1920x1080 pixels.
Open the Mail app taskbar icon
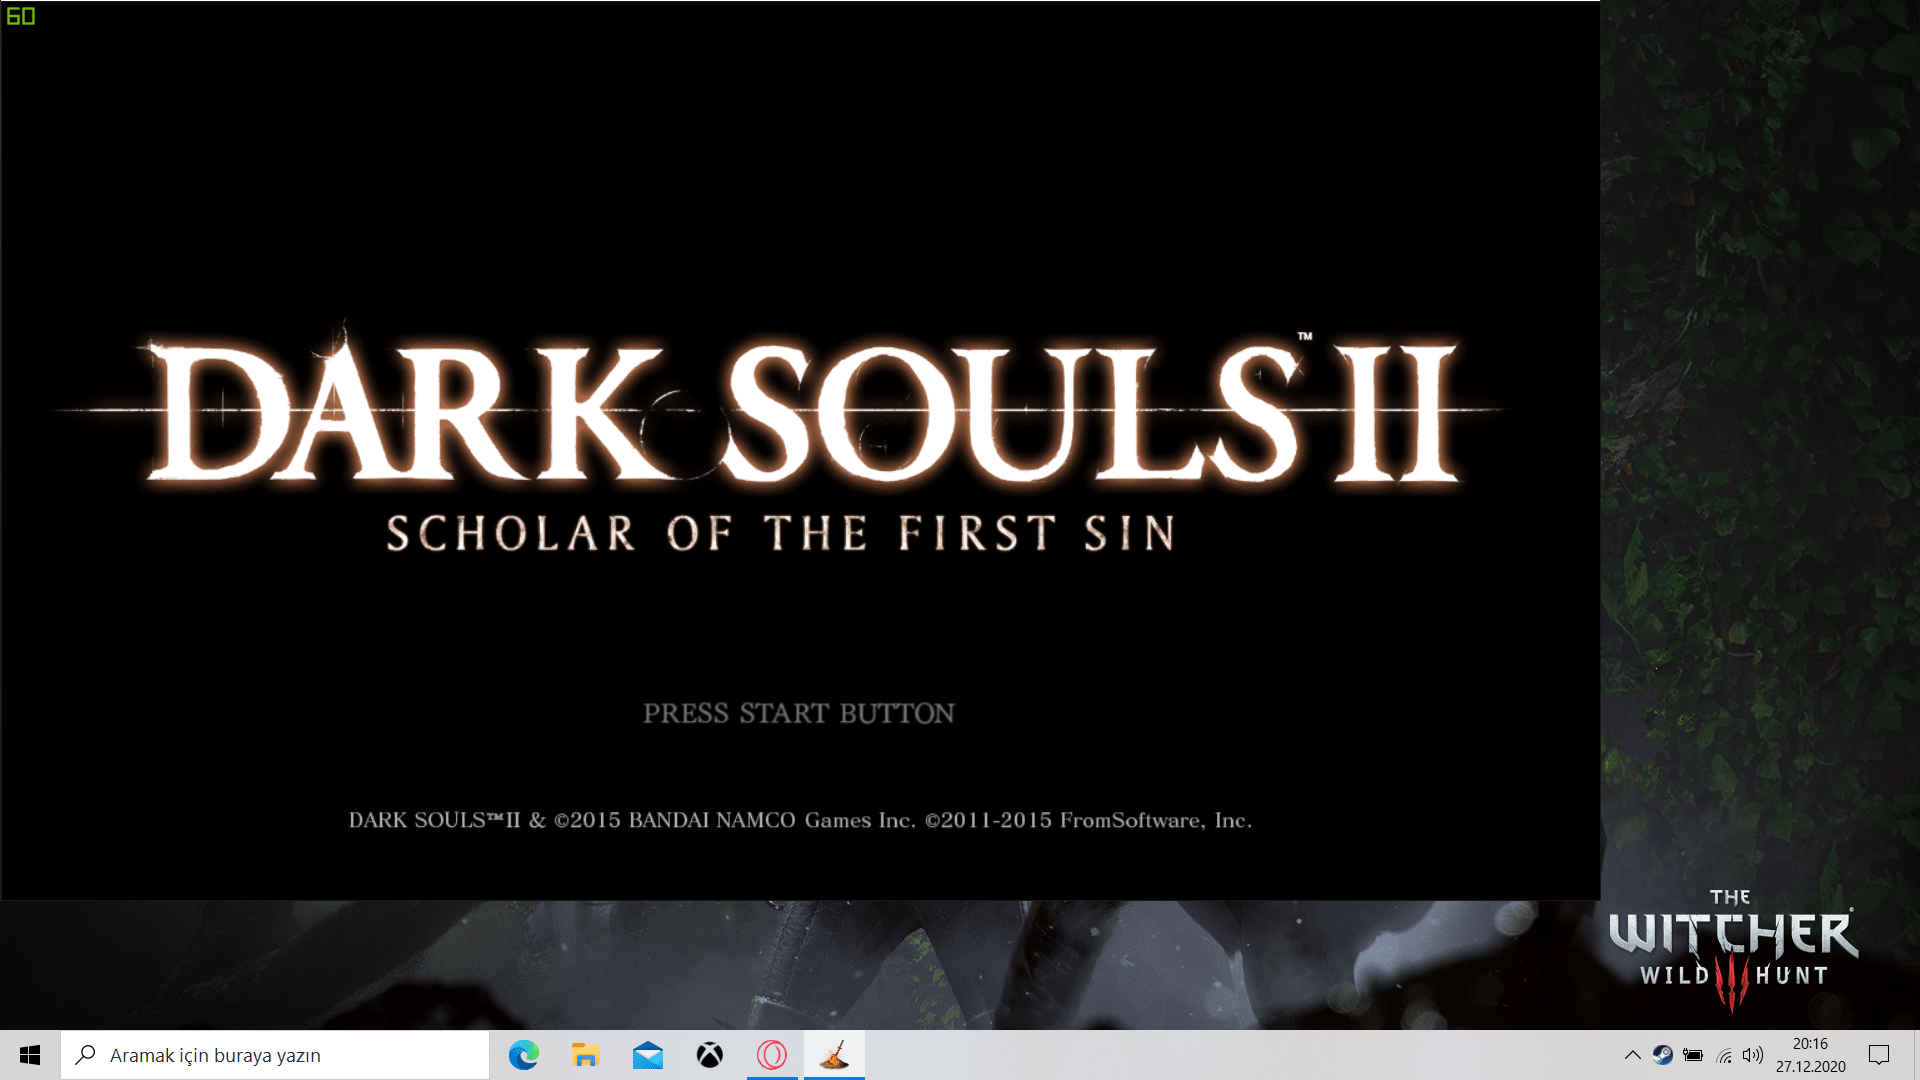click(x=647, y=1055)
